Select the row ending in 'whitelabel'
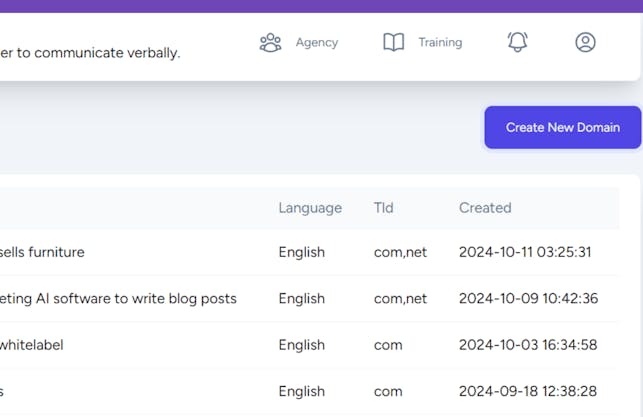Screen dimensions: 643x417 [32, 345]
